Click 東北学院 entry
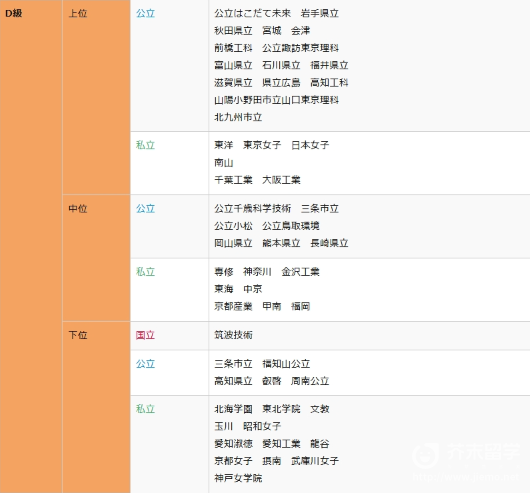Viewport: 530px width, 493px height. 281,409
